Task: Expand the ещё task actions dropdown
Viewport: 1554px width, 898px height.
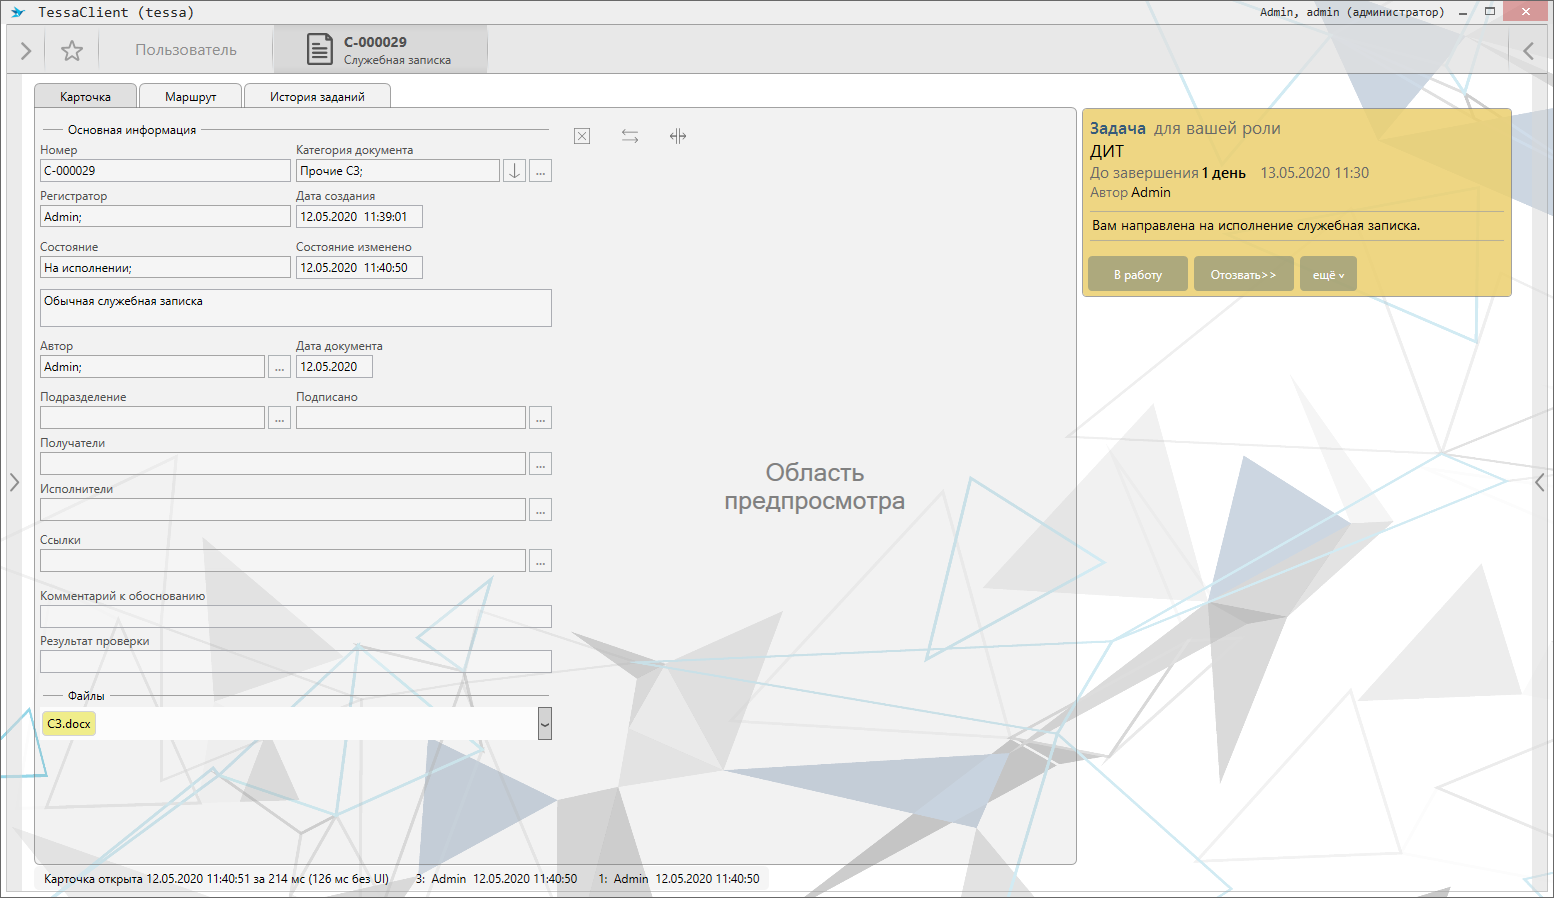Action: tap(1328, 275)
